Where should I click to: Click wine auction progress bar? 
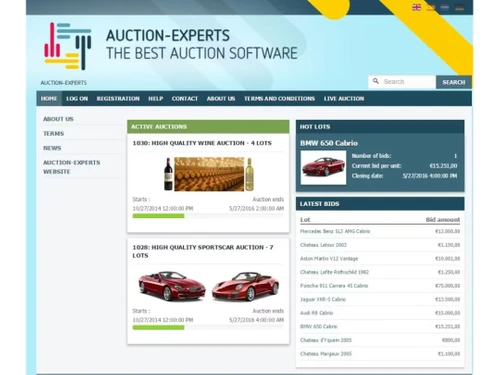tap(208, 216)
